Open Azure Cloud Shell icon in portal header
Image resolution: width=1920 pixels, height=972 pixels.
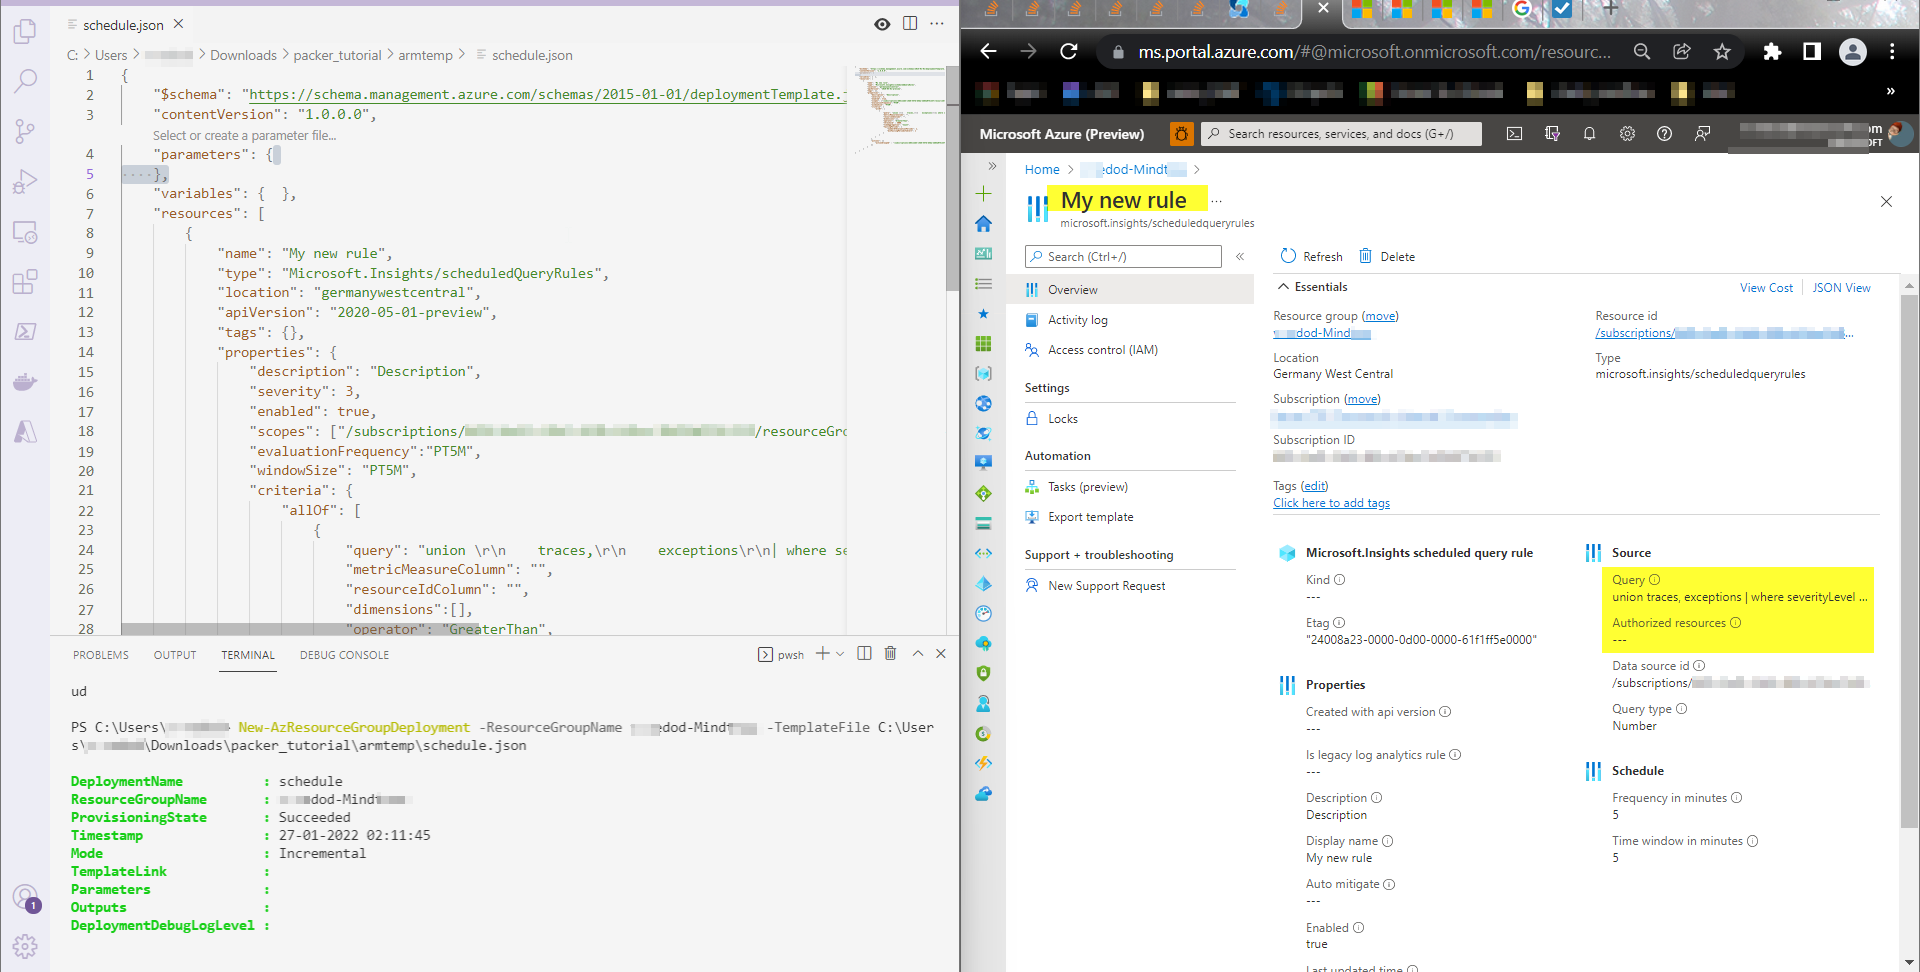(1514, 134)
